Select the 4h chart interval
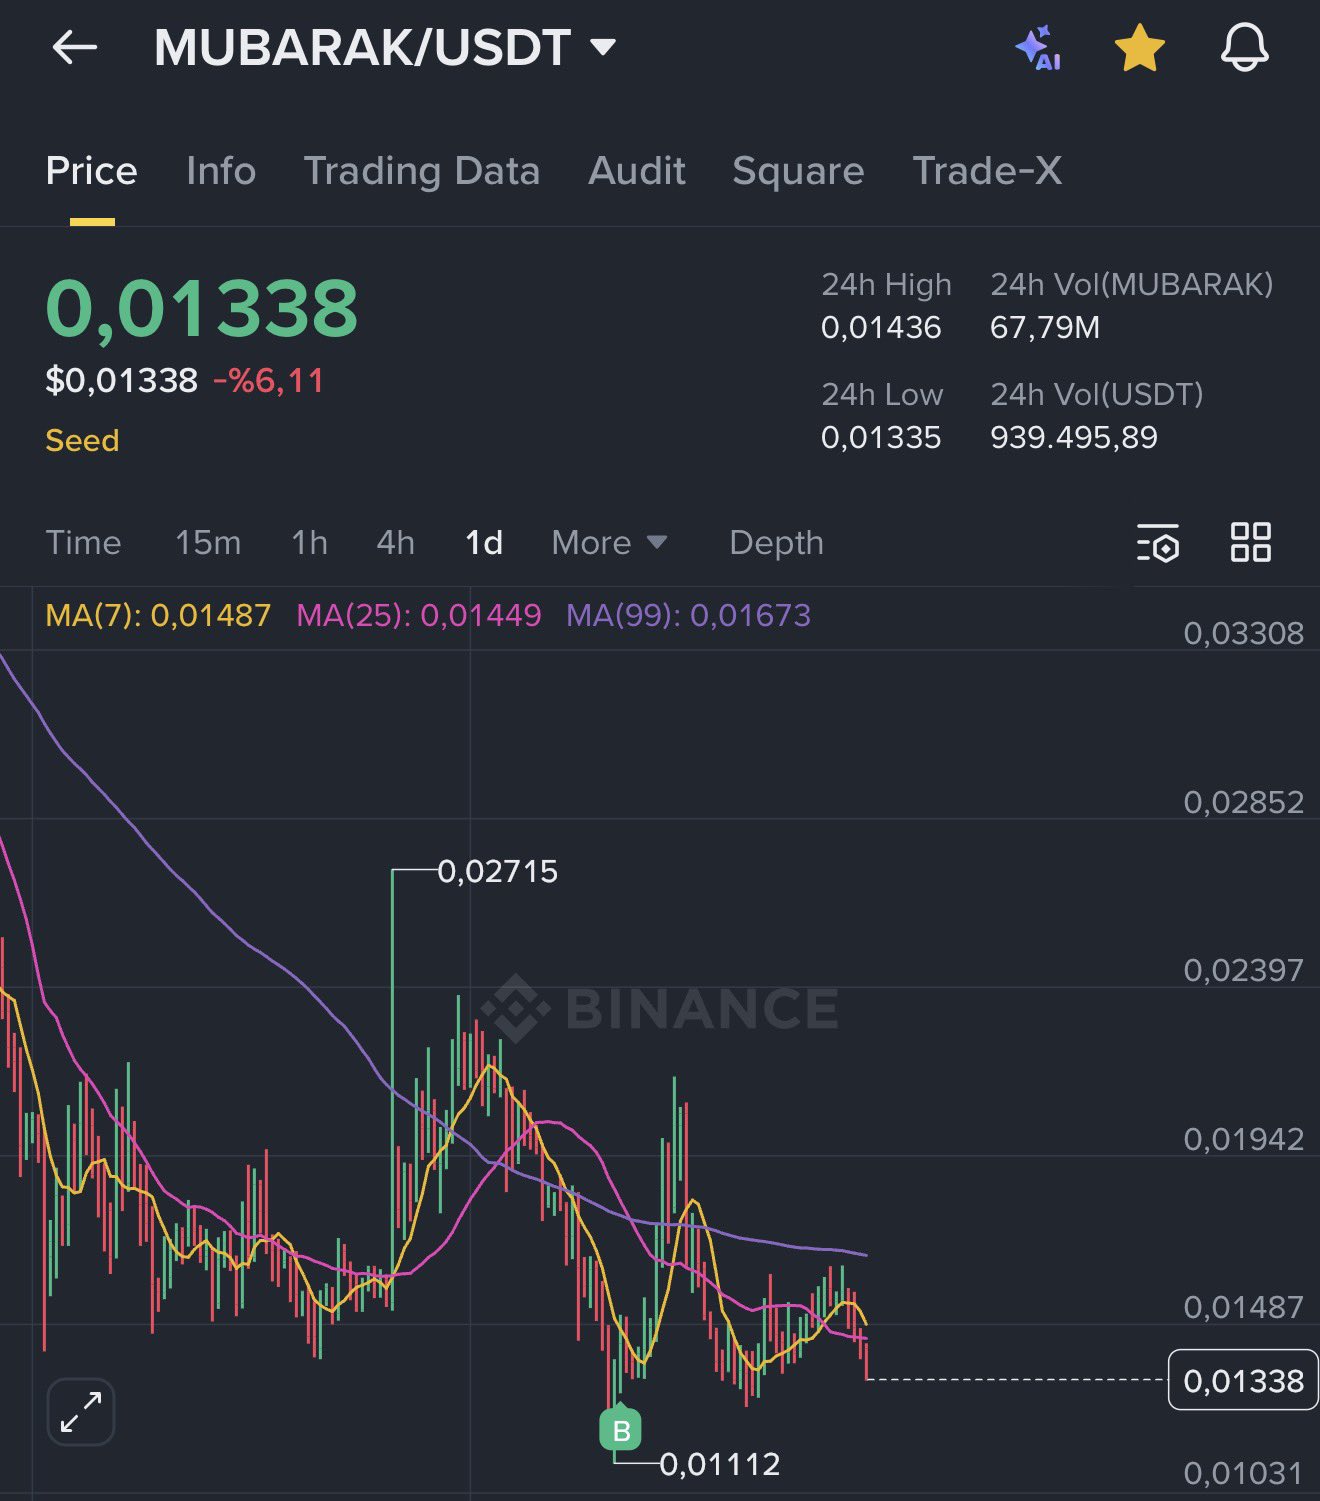1320x1501 pixels. [396, 542]
